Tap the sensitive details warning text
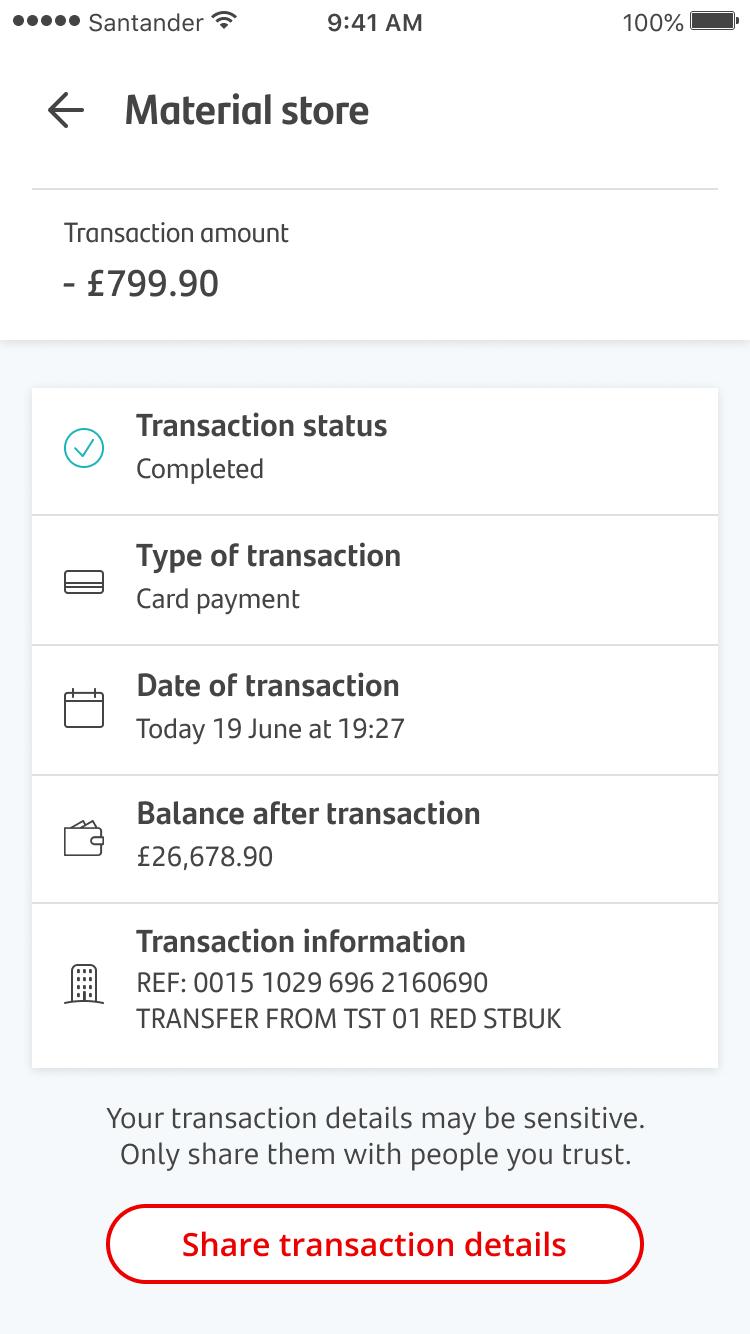The height and width of the screenshot is (1334, 750). (x=375, y=1136)
